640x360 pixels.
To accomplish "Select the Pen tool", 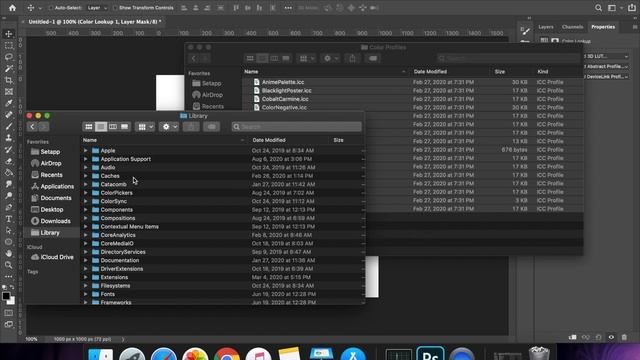I will point(9,207).
